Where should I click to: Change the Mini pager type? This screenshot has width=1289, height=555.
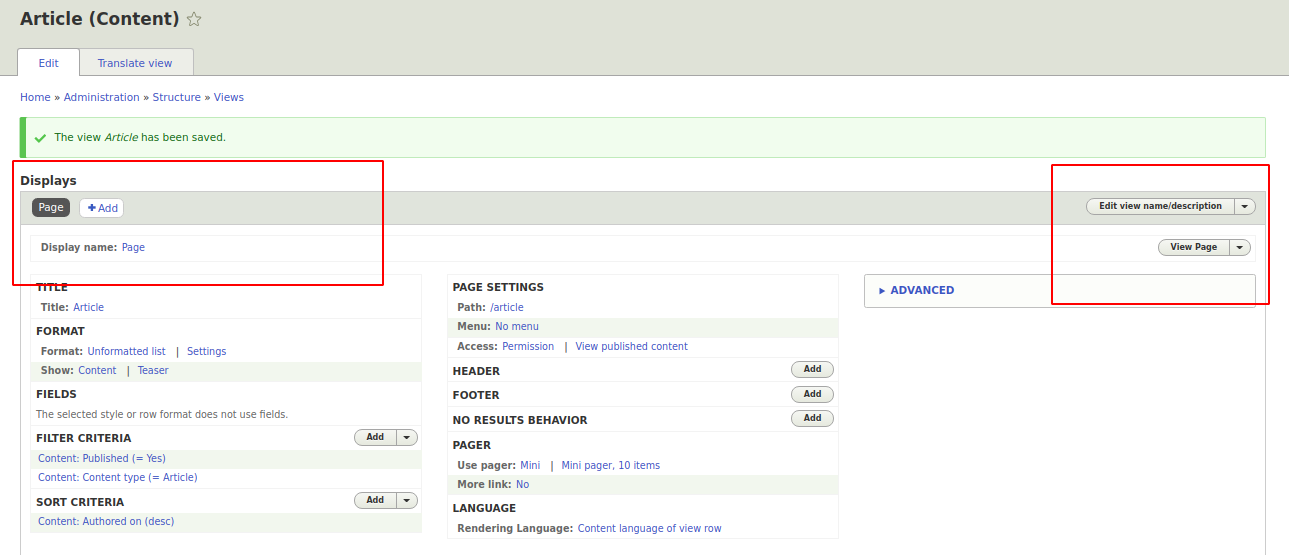click(530, 465)
